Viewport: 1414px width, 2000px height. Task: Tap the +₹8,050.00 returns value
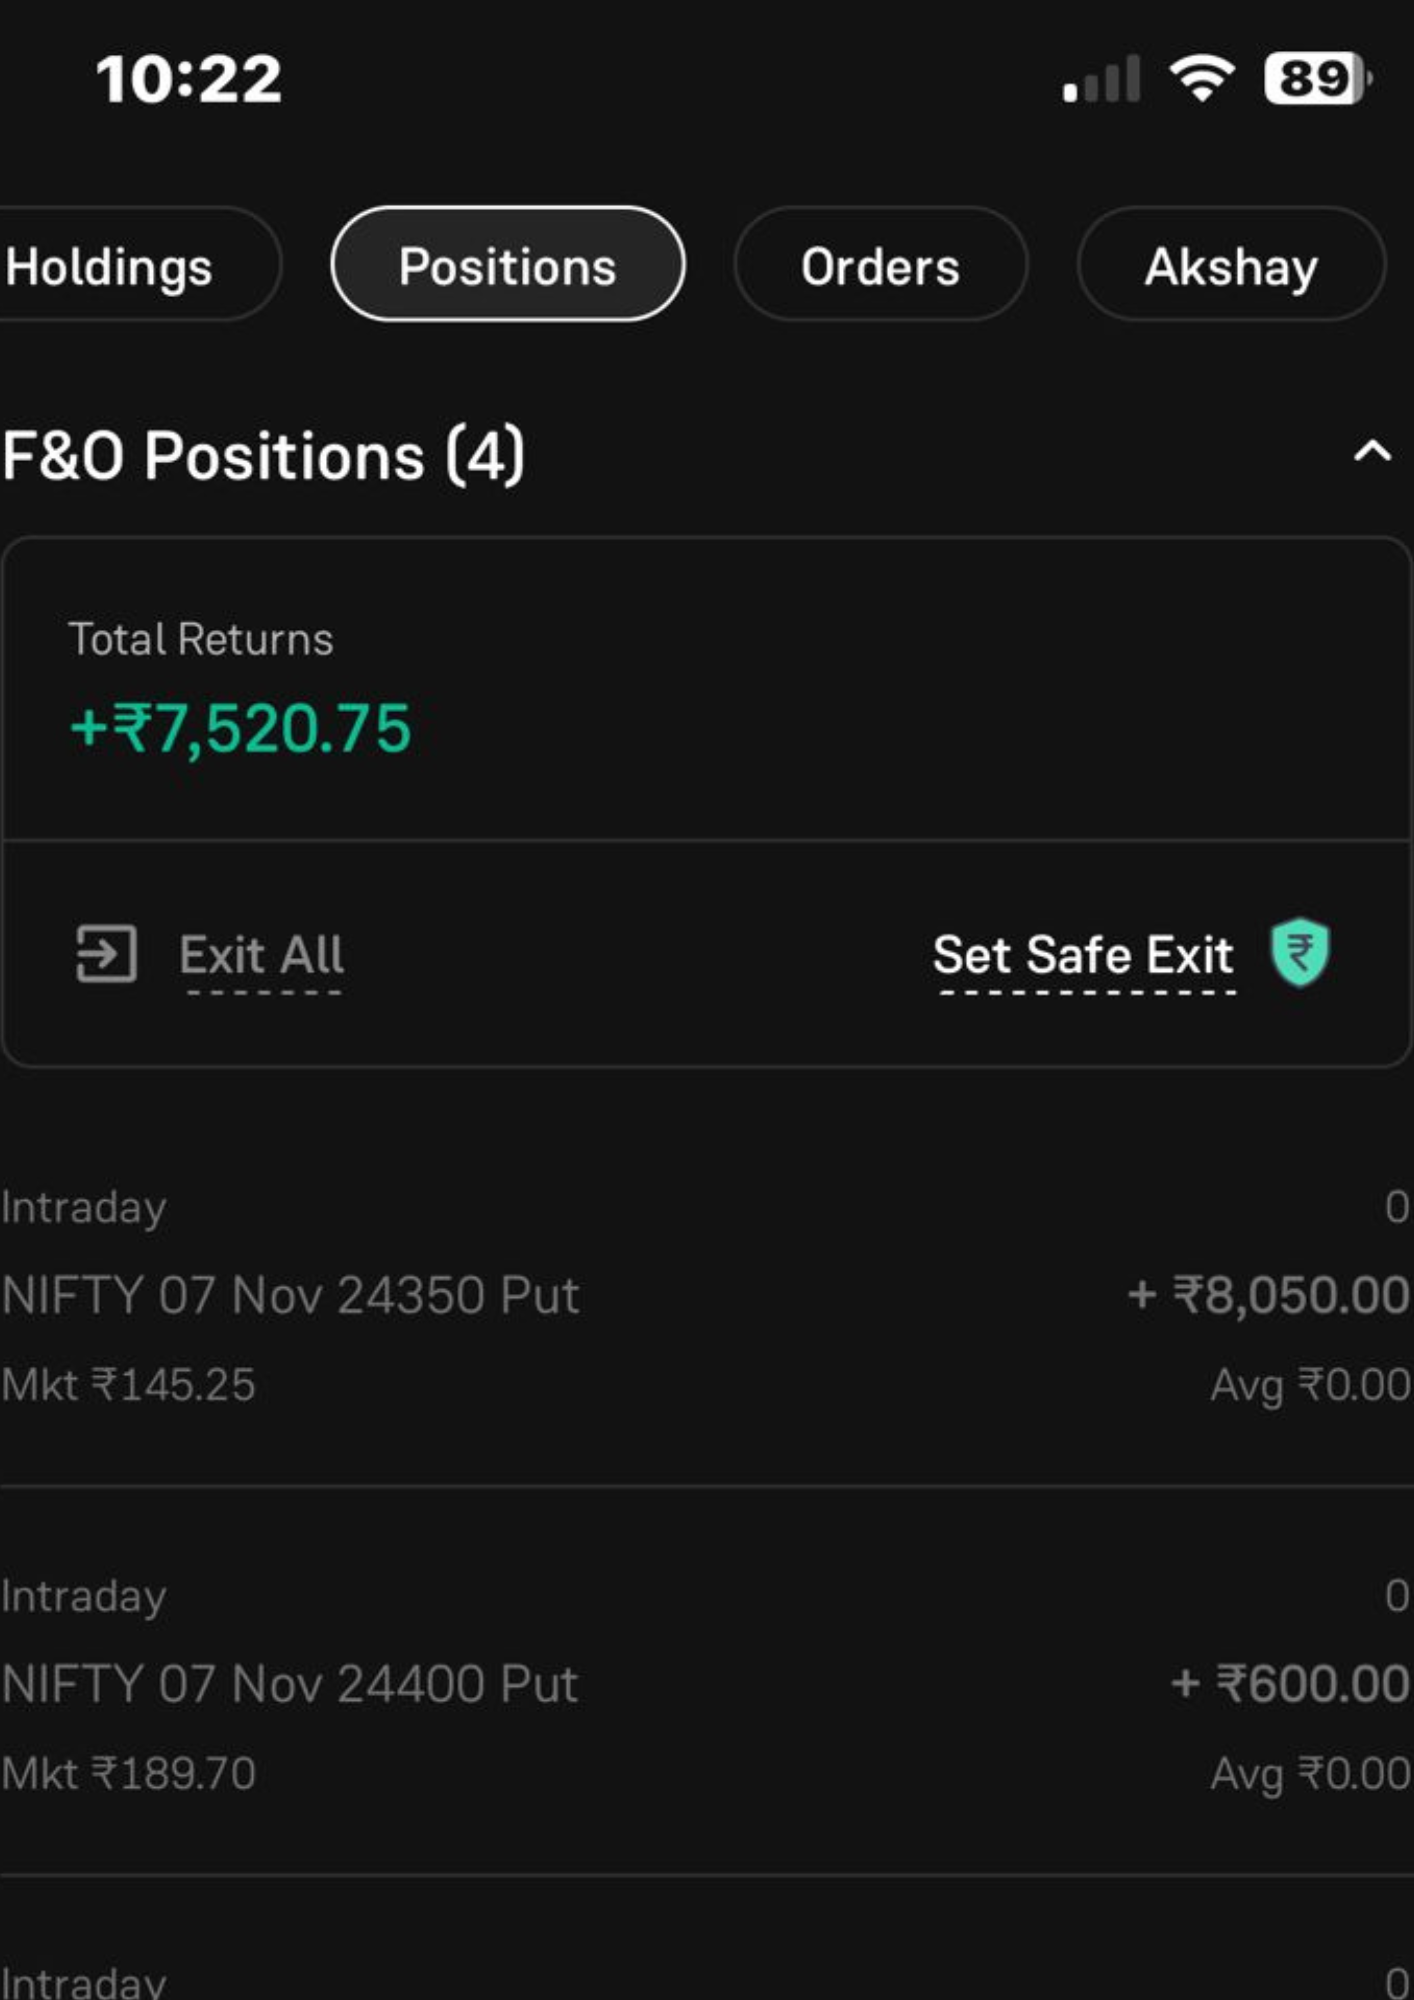[x=1269, y=1295]
